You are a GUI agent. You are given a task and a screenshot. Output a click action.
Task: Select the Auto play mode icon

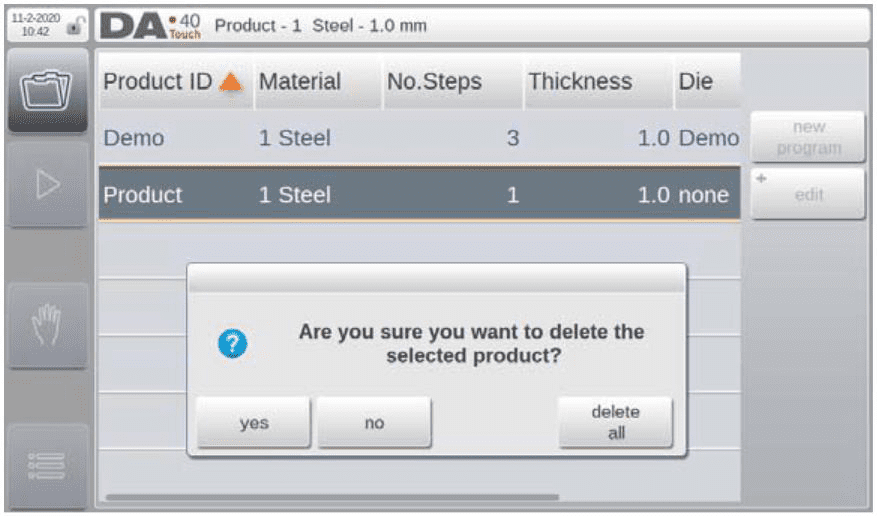(x=48, y=184)
